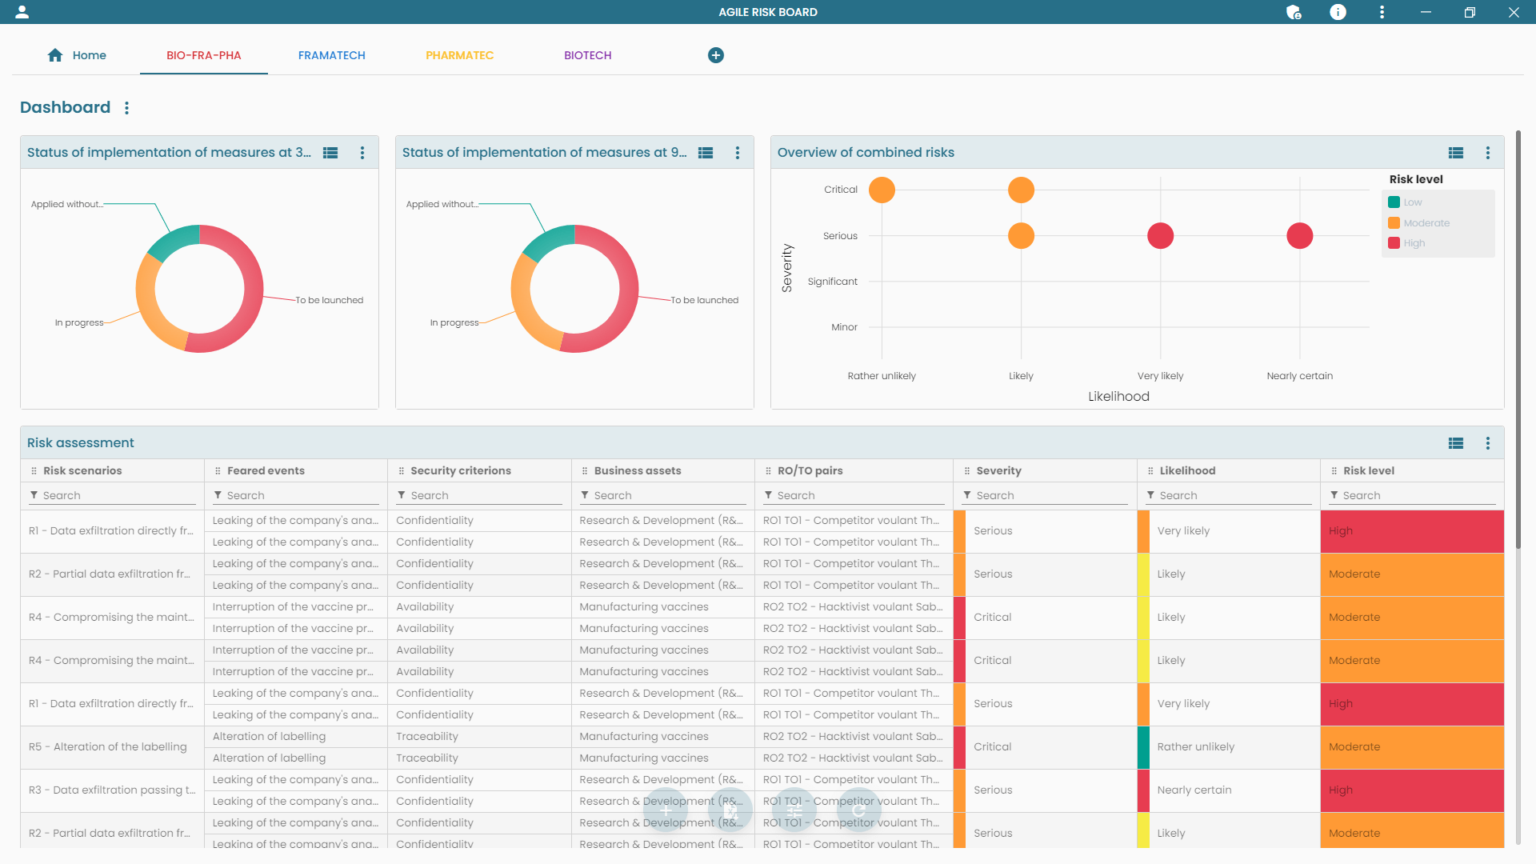Viewport: 1536px width, 864px height.
Task: Open the column settings sliders icon
Action: (794, 811)
